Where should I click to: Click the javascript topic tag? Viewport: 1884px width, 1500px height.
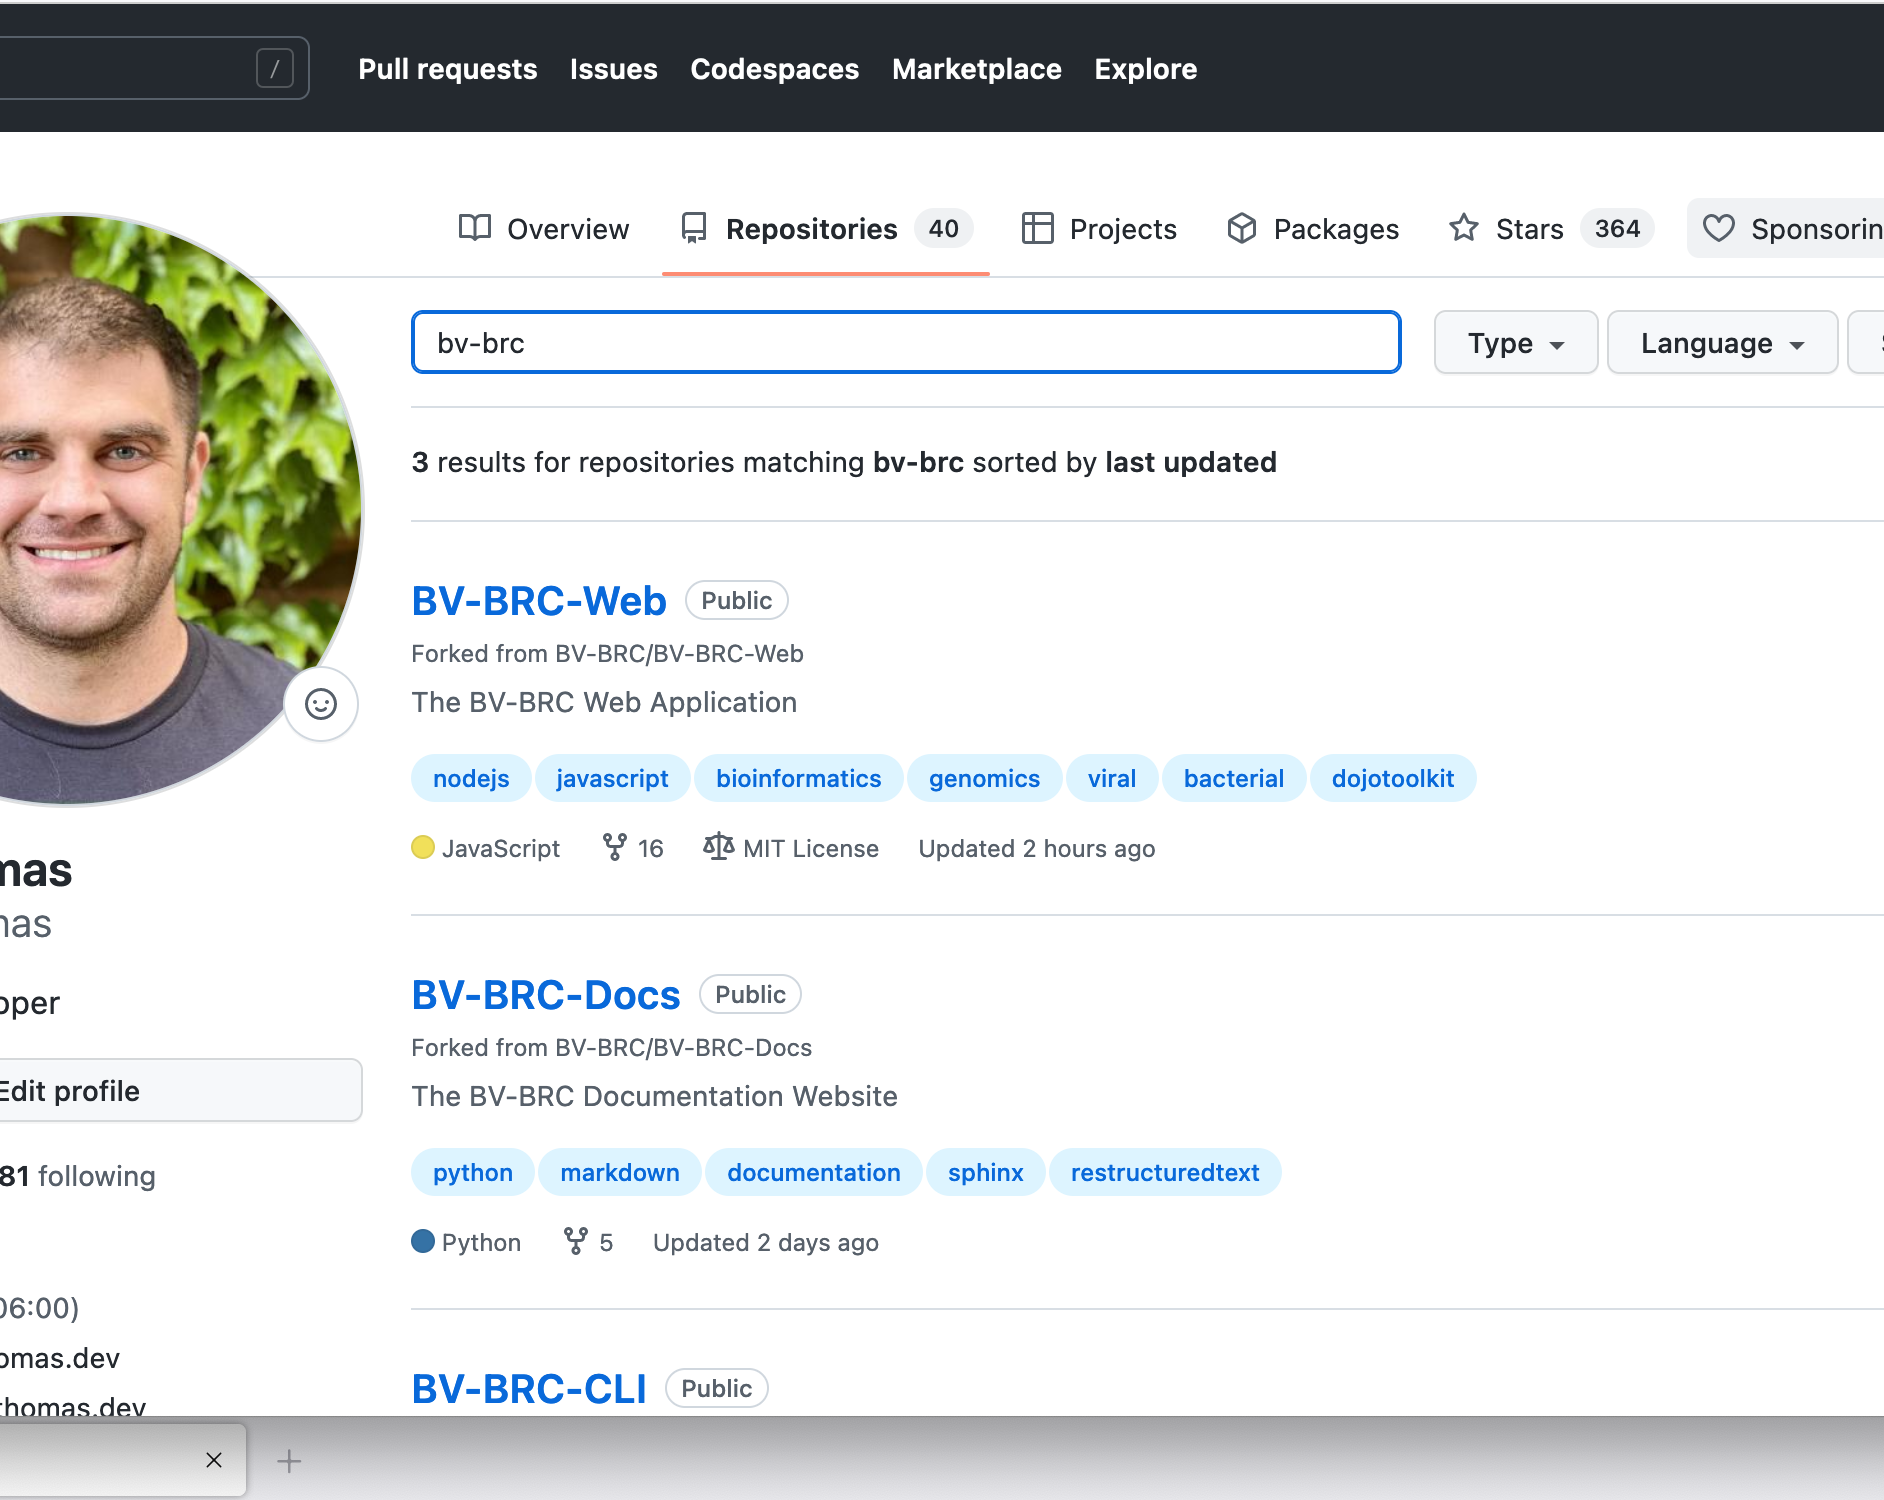[x=612, y=778]
